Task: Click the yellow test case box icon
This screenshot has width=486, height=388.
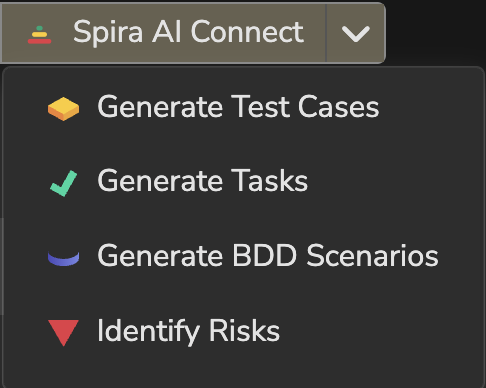Action: (x=63, y=109)
